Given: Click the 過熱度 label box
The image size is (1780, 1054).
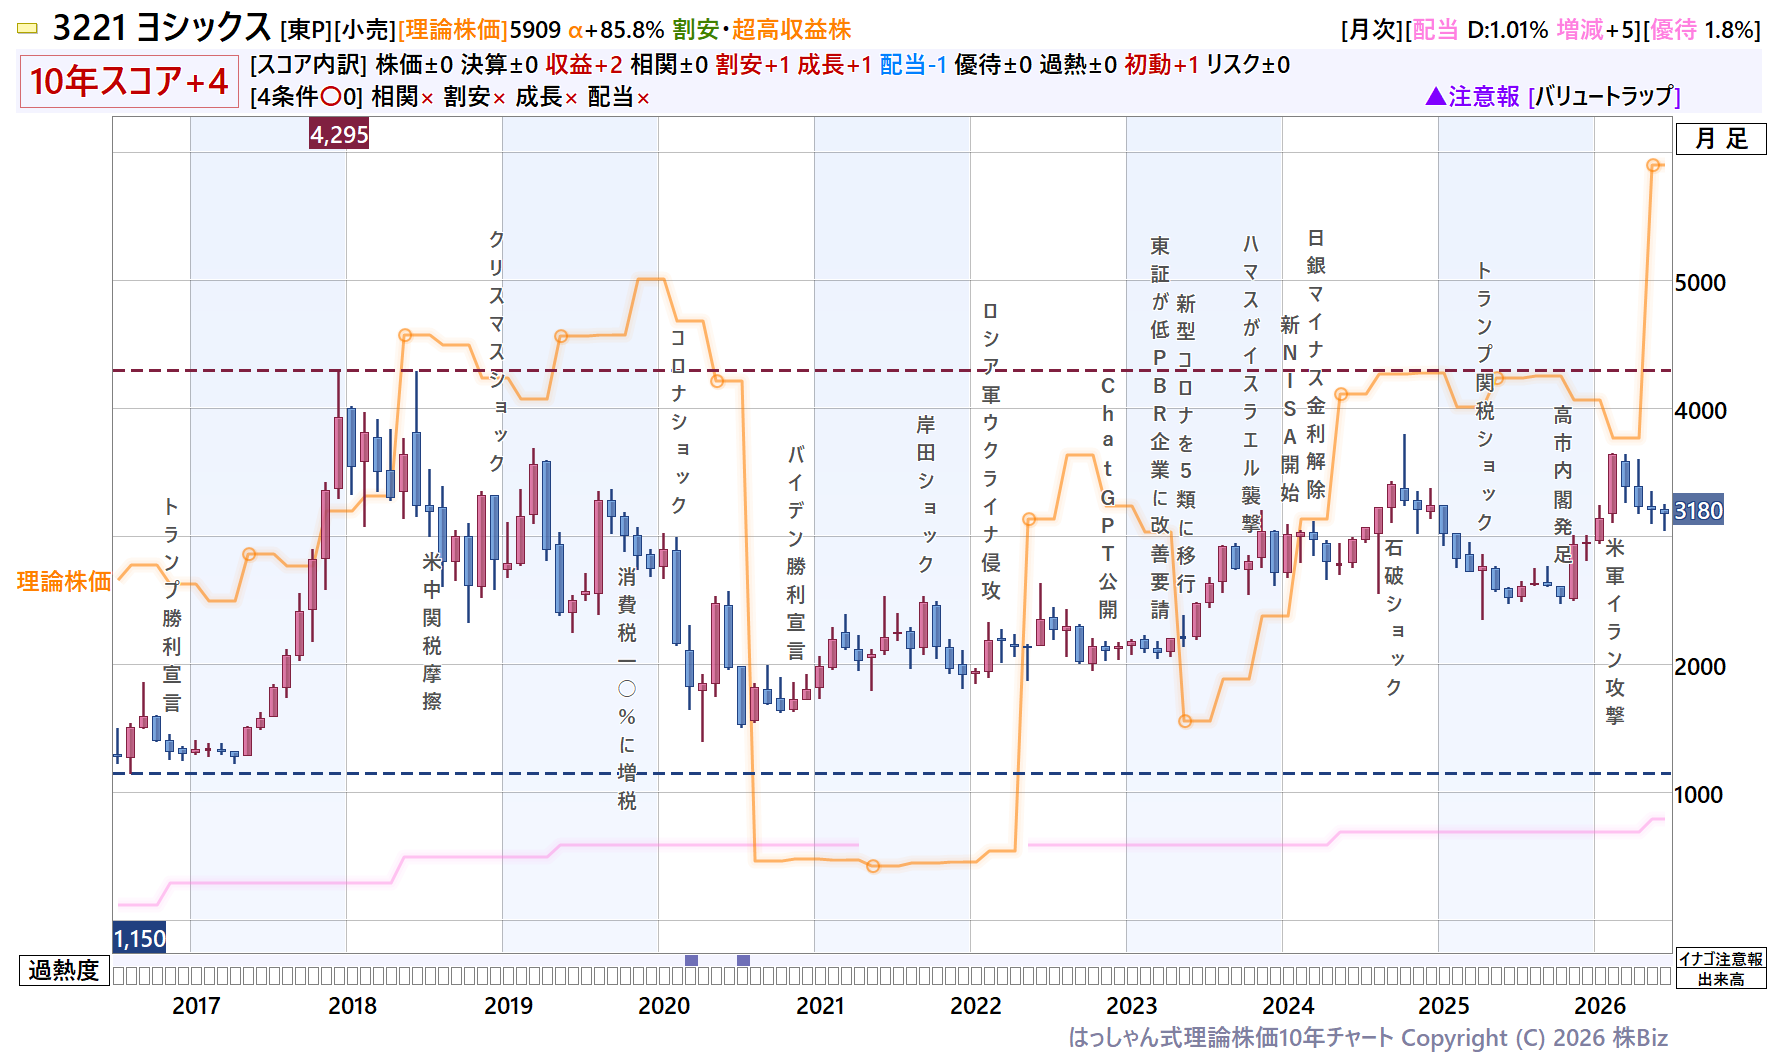Looking at the screenshot, I should click(x=64, y=970).
